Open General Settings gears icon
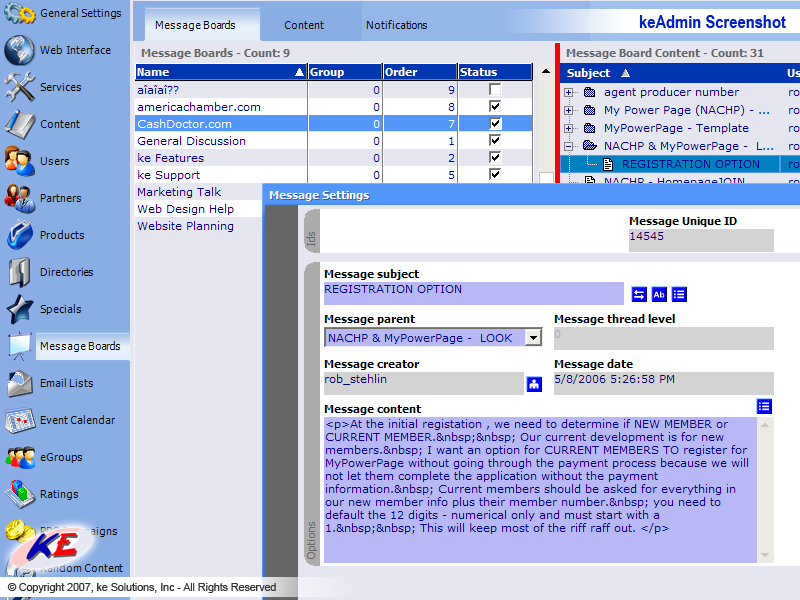 [x=19, y=13]
